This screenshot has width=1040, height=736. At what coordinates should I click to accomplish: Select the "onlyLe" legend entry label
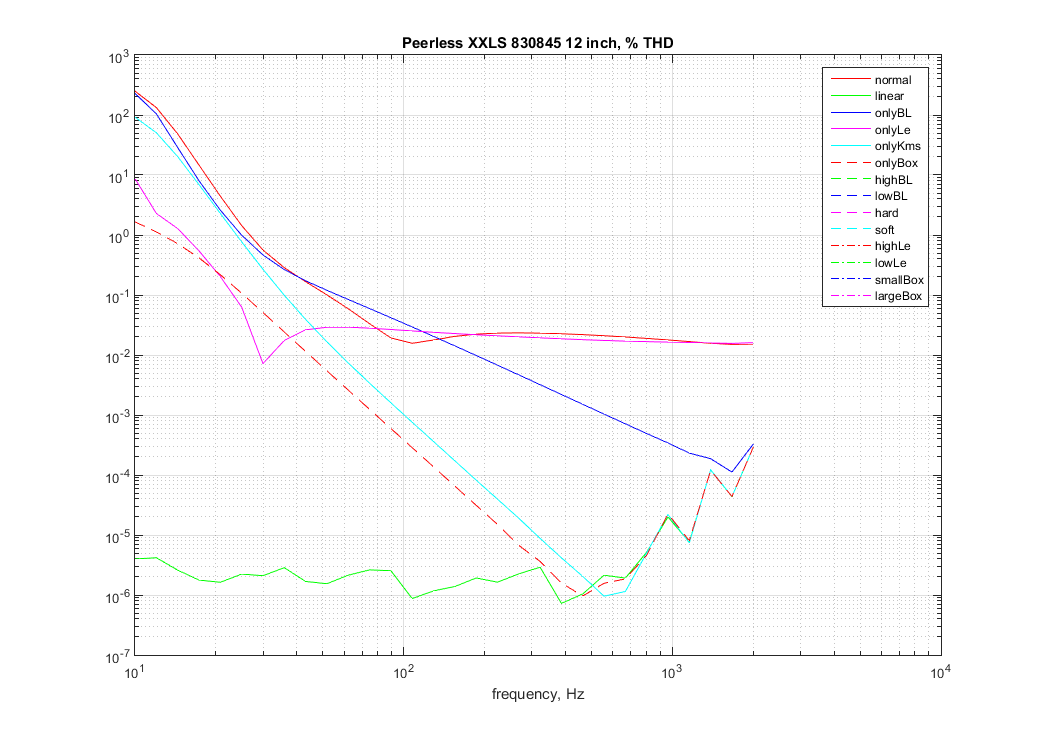pos(893,130)
